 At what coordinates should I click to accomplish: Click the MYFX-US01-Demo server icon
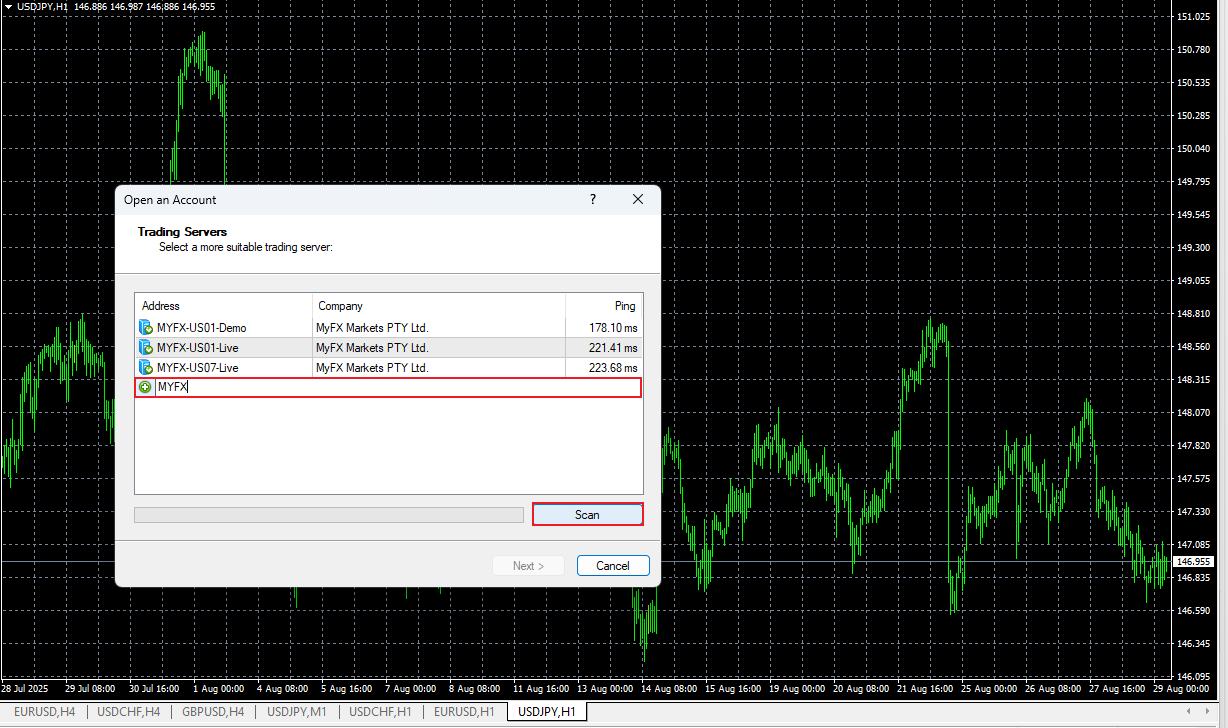[x=144, y=327]
